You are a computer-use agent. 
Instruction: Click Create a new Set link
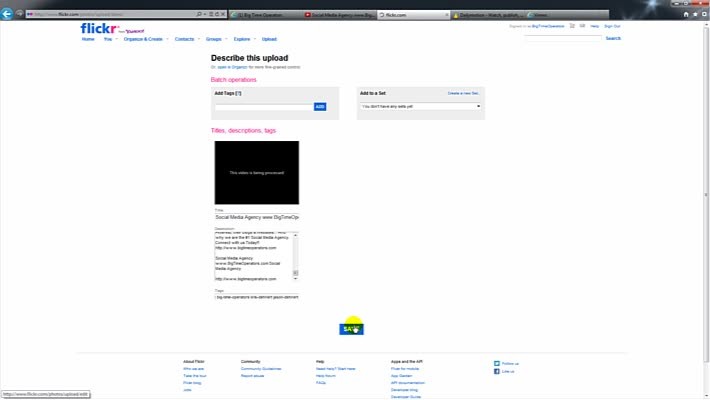point(463,93)
